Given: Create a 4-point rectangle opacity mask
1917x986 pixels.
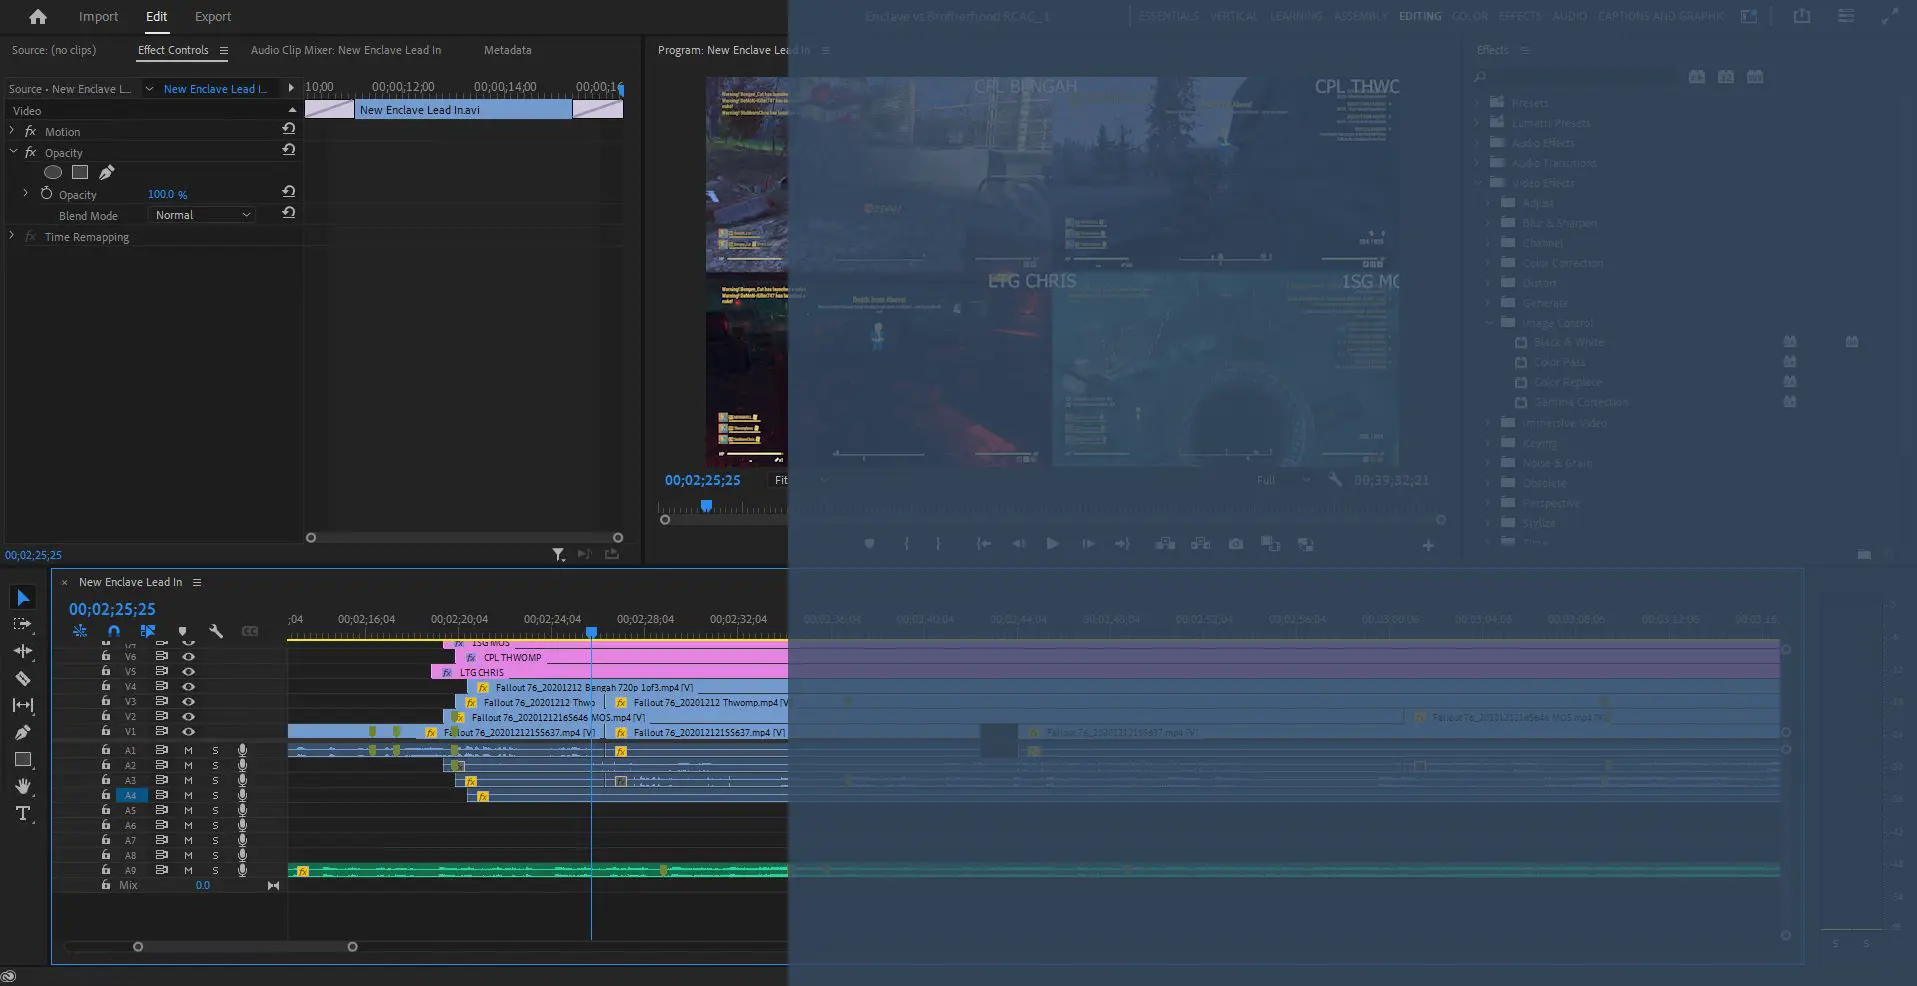Looking at the screenshot, I should [80, 172].
